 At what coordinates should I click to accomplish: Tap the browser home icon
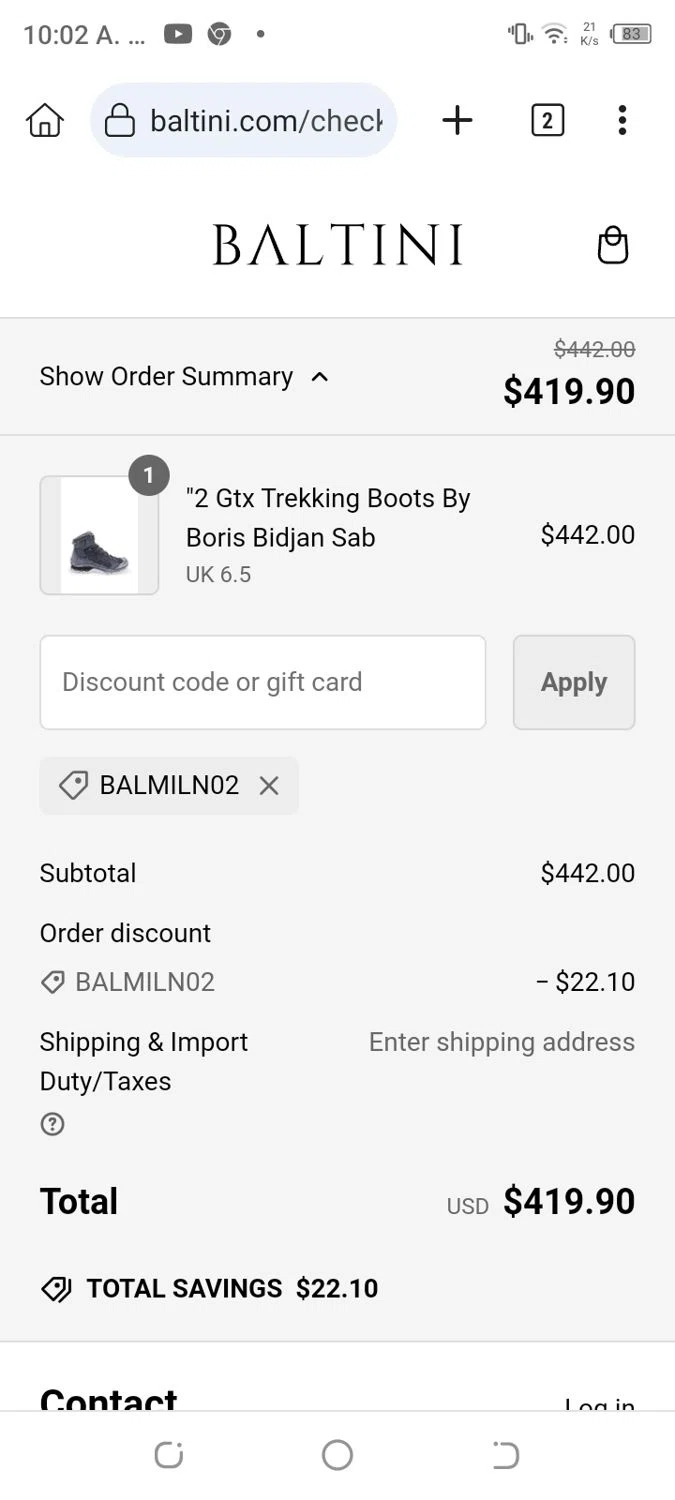click(x=44, y=121)
